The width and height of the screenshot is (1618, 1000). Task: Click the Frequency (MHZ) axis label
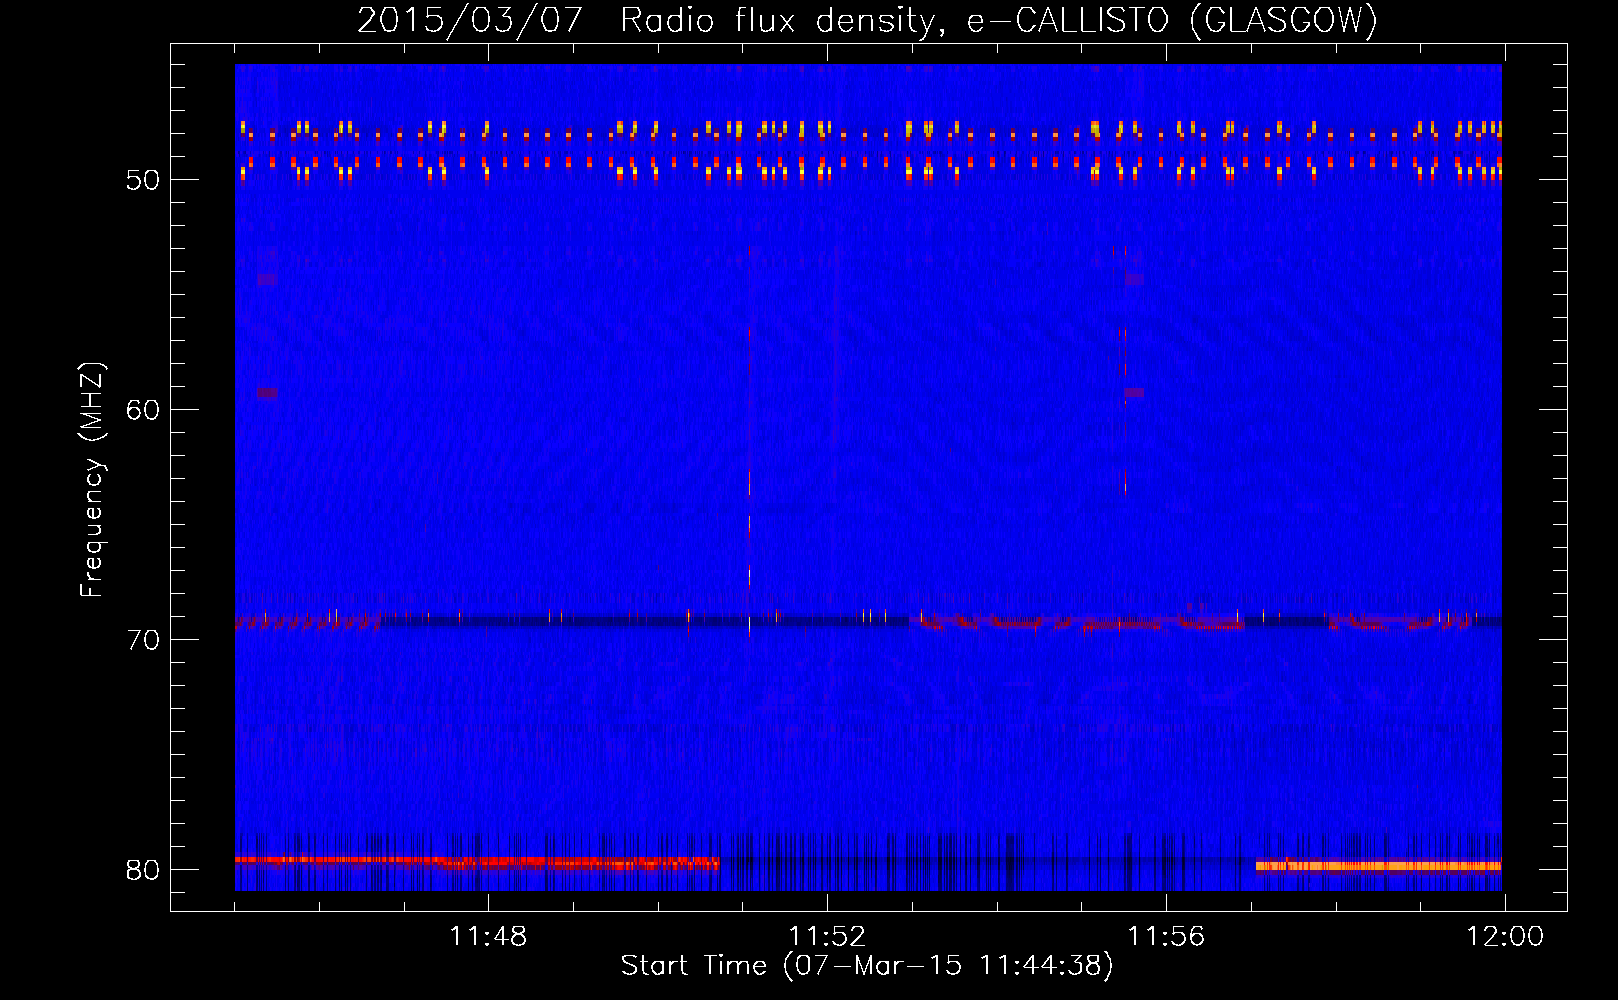[x=92, y=480]
